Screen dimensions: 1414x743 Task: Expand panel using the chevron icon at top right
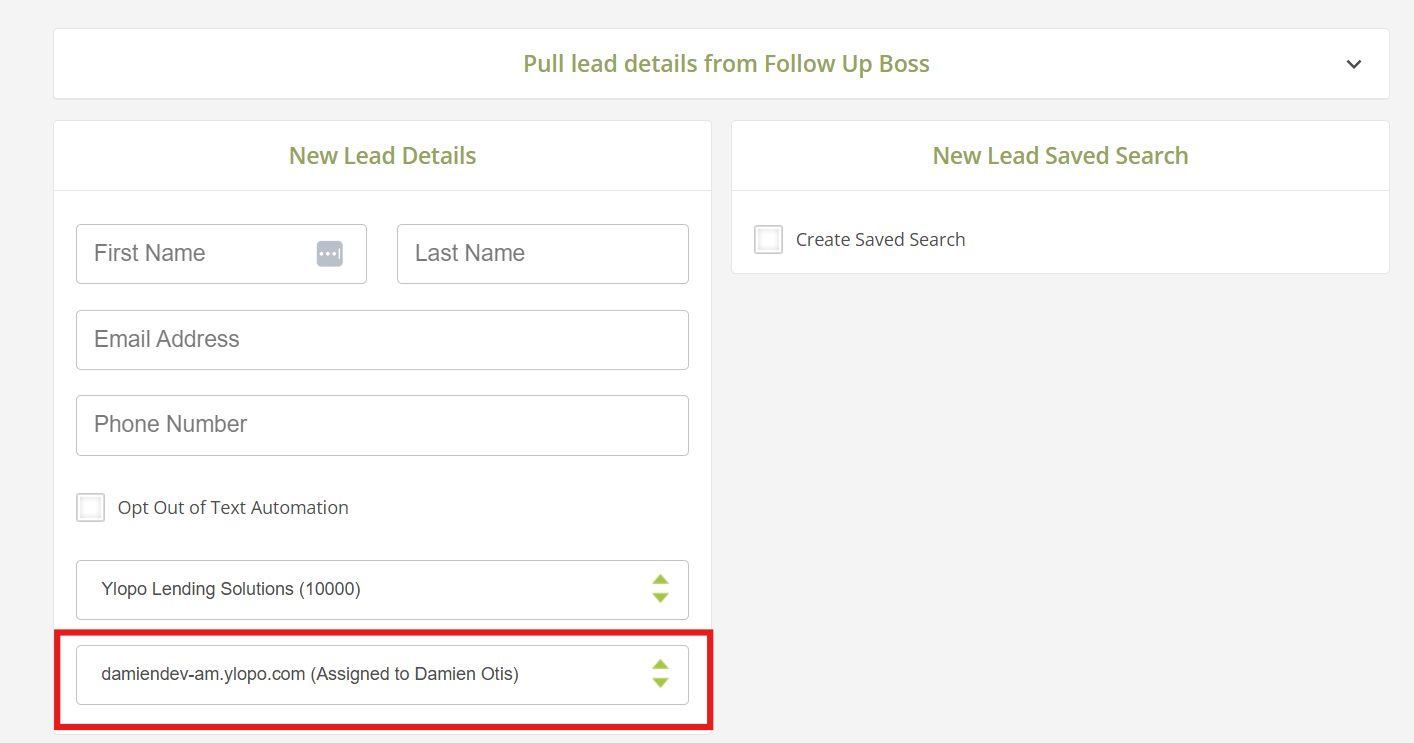click(x=1354, y=64)
